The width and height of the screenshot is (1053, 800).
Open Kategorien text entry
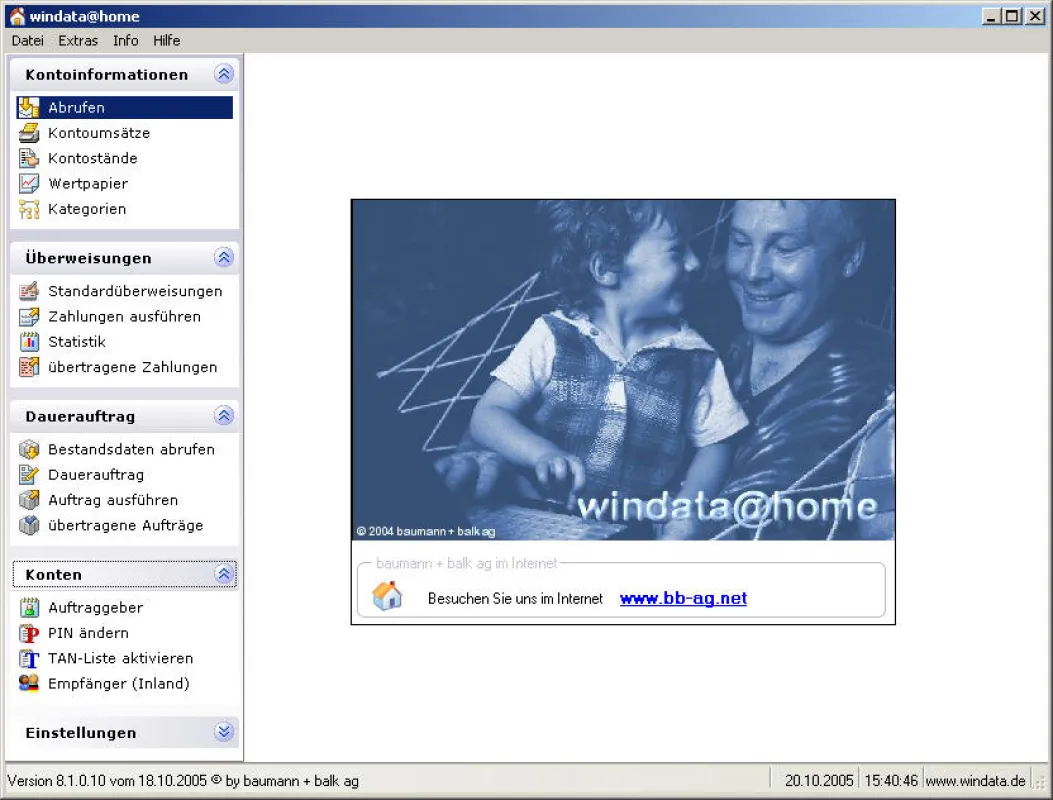tap(87, 209)
